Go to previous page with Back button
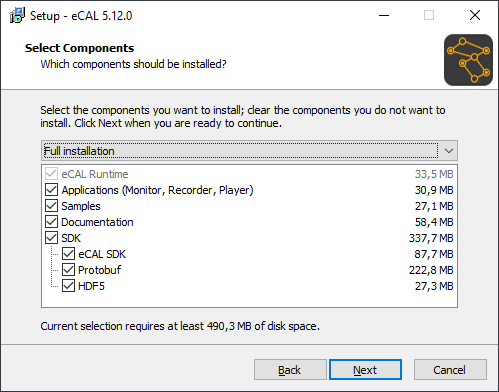 click(290, 370)
